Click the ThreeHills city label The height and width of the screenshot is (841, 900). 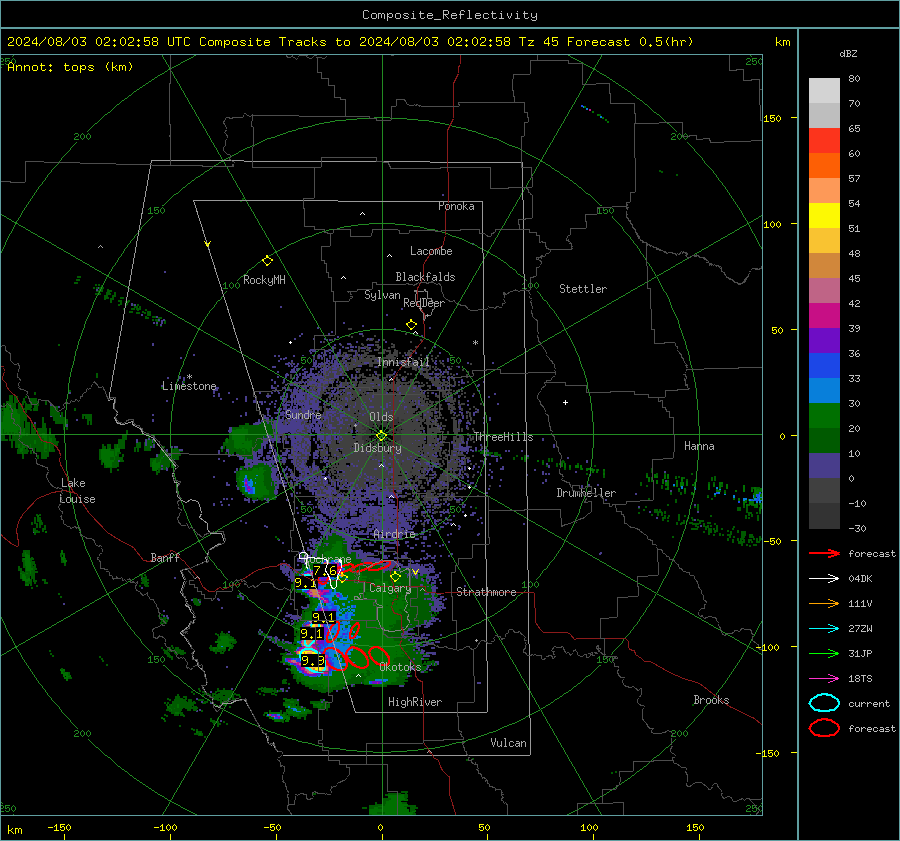(x=503, y=437)
